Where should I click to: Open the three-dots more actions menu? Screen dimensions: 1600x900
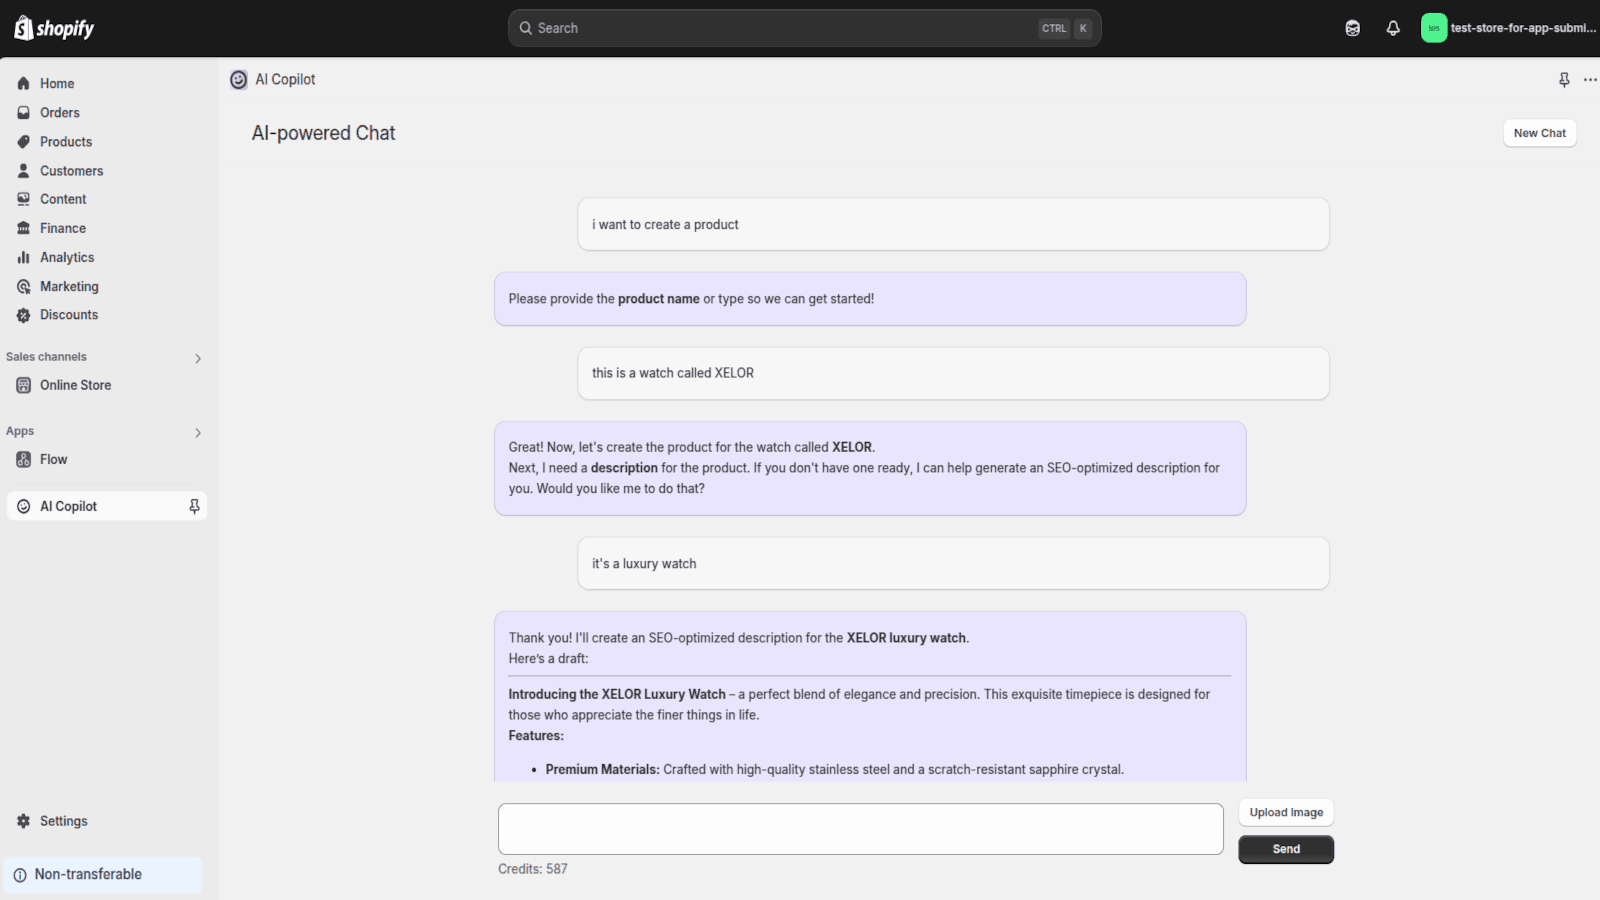(1590, 80)
